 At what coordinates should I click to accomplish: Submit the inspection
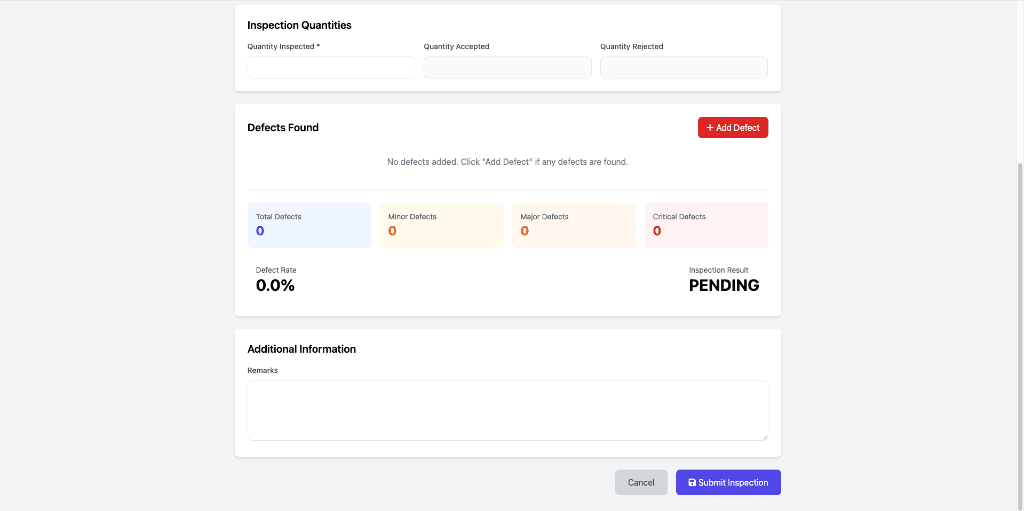tap(728, 482)
